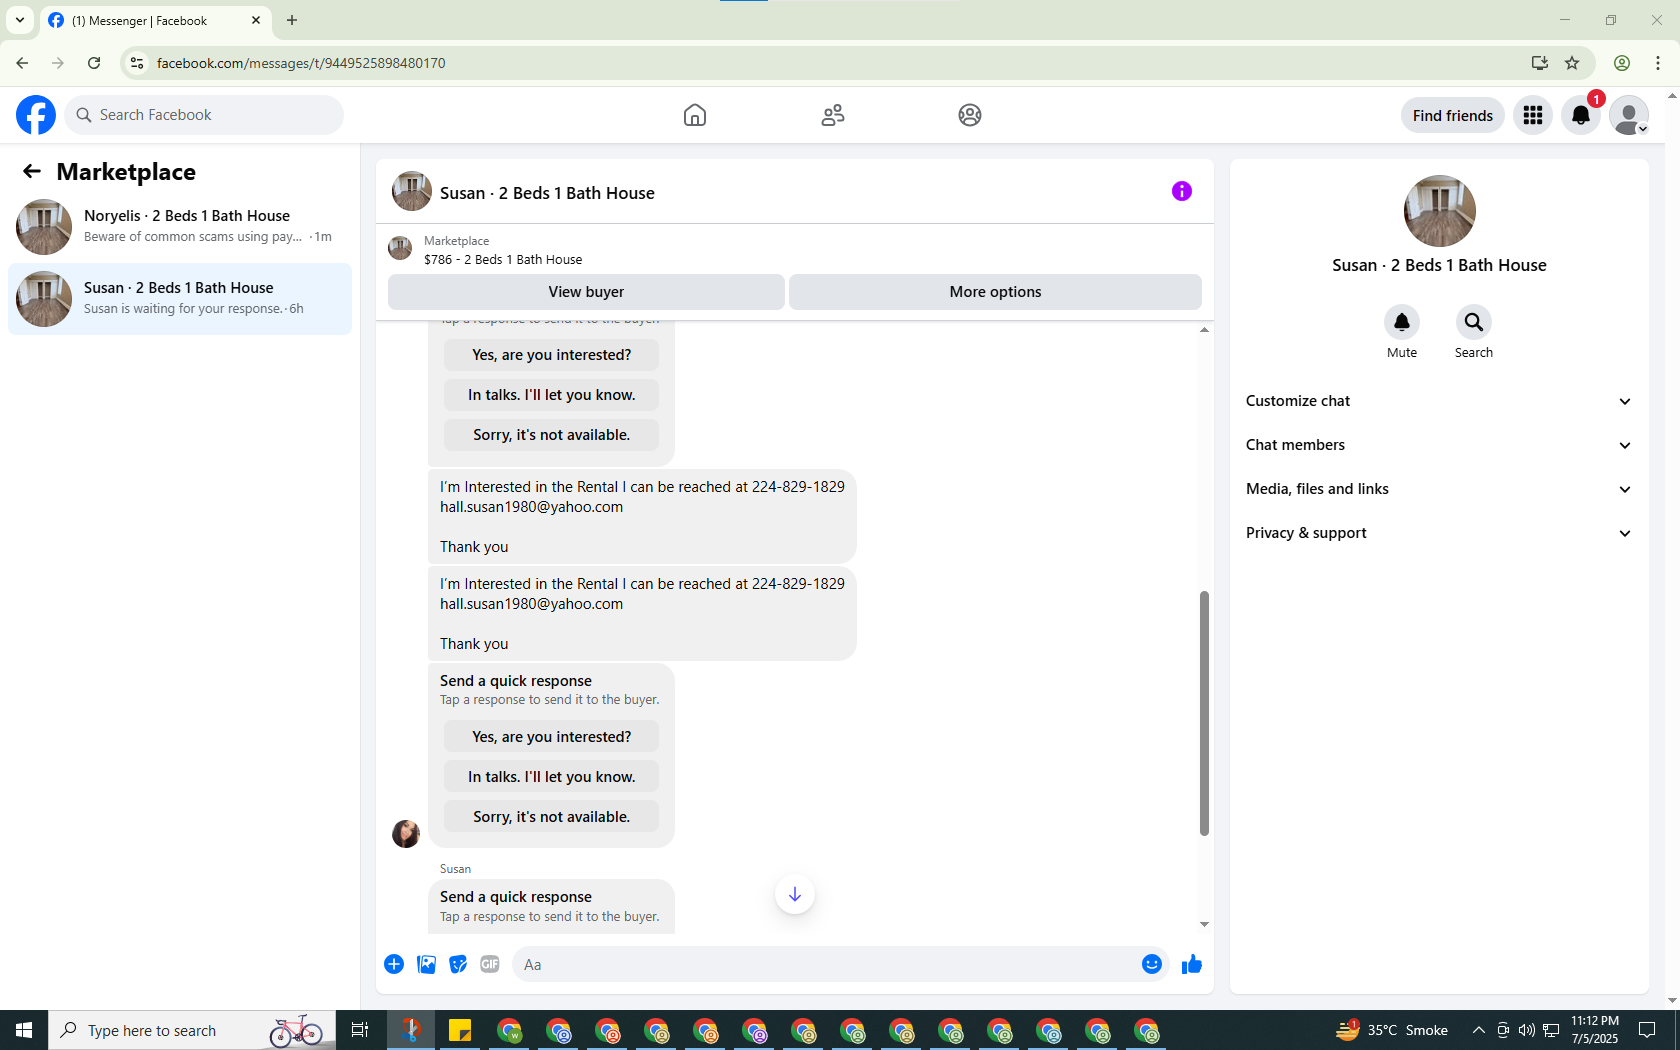Click the browser address bar URL

pyautogui.click(x=301, y=63)
